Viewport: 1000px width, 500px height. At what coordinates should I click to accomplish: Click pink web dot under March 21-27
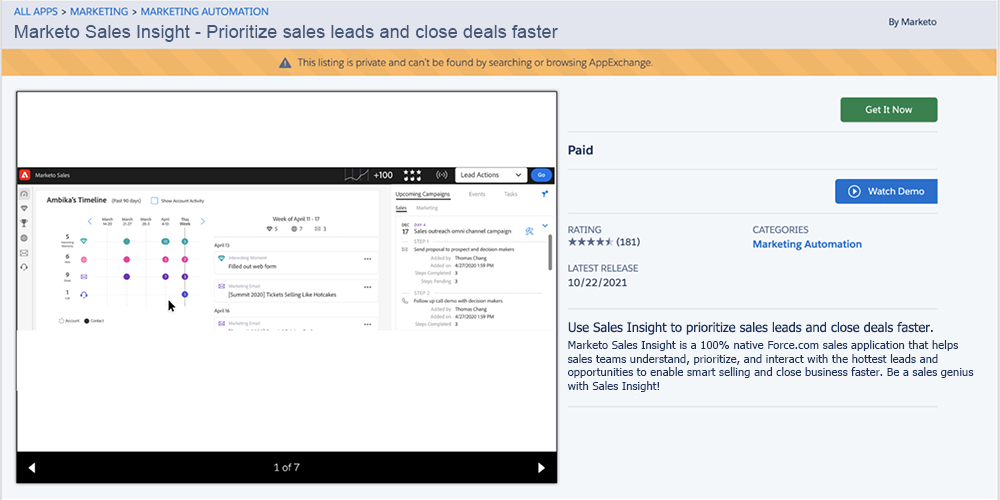tap(126, 260)
